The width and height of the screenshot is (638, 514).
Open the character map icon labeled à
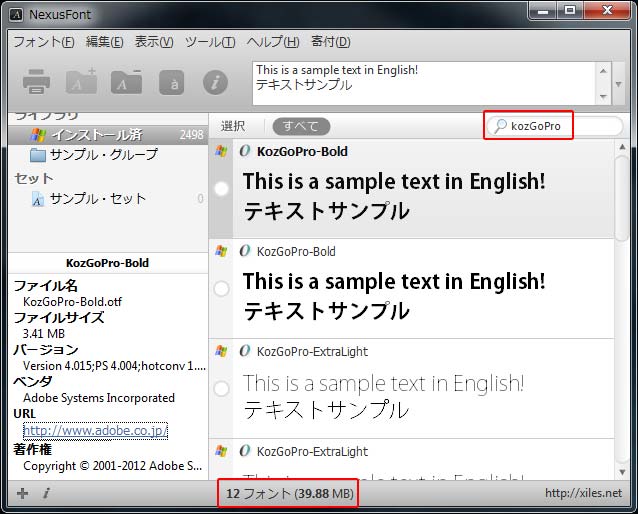tap(171, 83)
